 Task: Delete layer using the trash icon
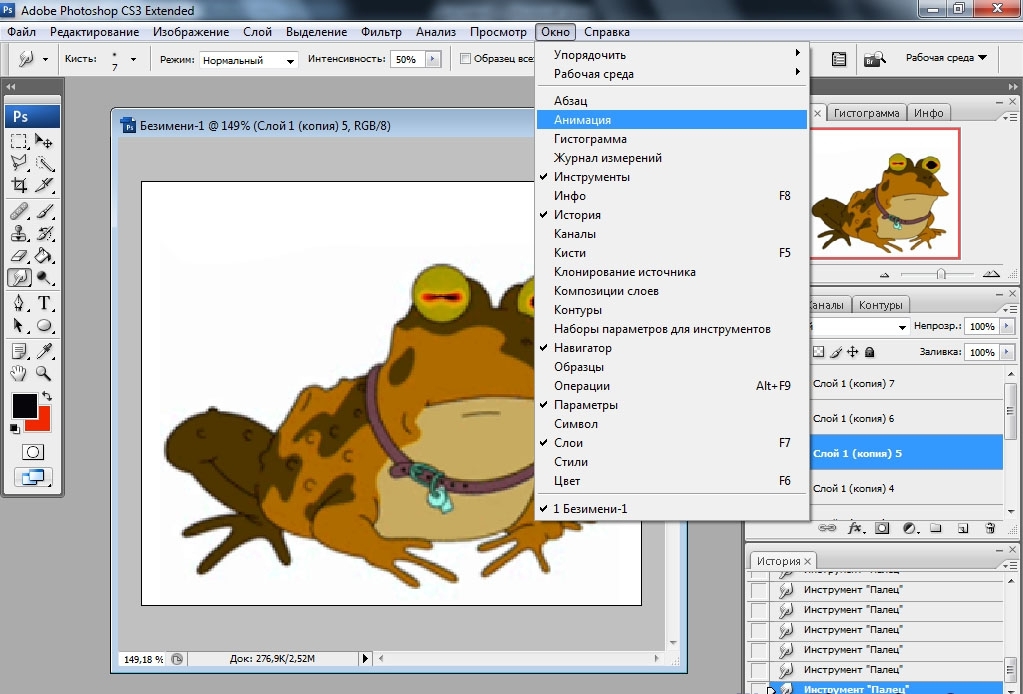[x=990, y=528]
